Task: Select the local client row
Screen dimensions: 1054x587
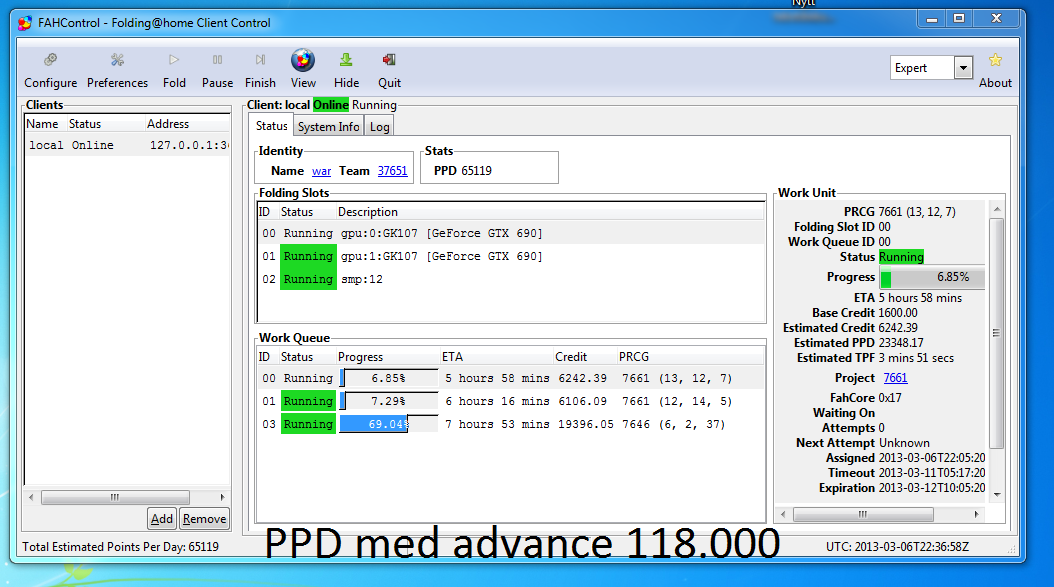Action: pyautogui.click(x=128, y=145)
